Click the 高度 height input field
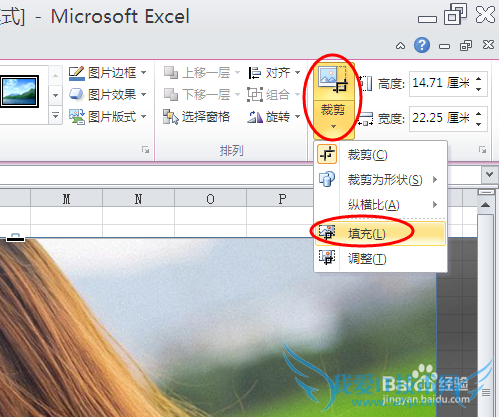 pyautogui.click(x=442, y=83)
